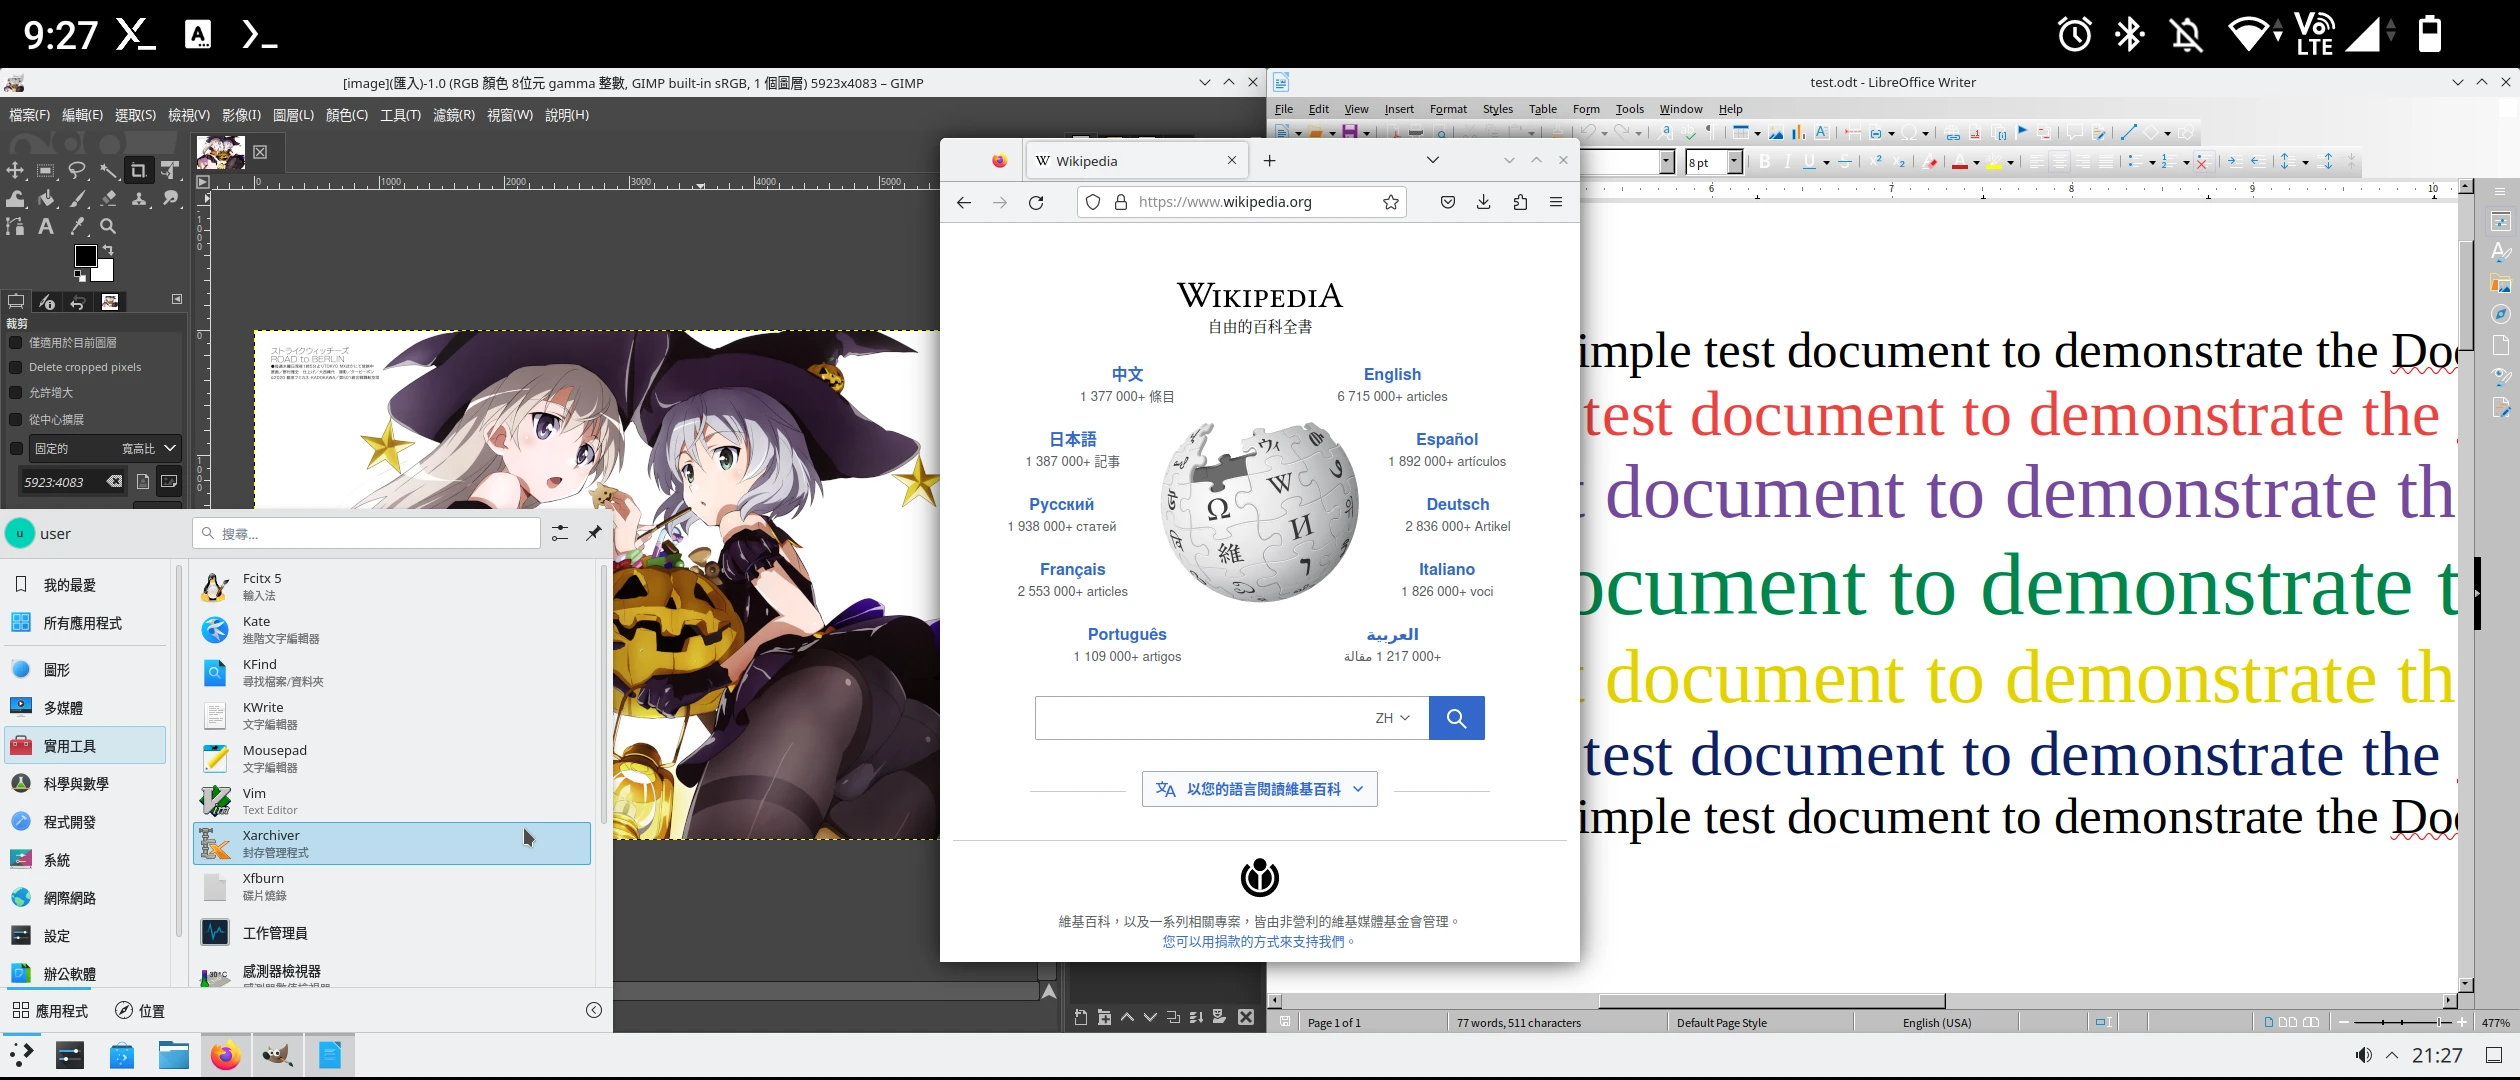Expand 以您的語言閱讀維基百科 language list
2520x1080 pixels.
[x=1259, y=789]
